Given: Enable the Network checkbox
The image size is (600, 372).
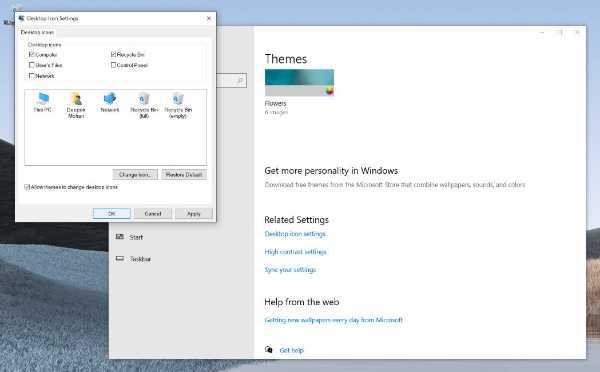Looking at the screenshot, I should point(32,76).
